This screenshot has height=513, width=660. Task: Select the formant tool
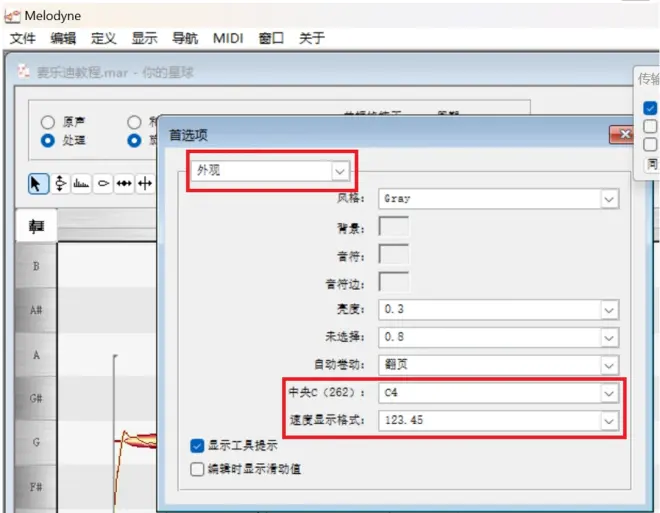[81, 184]
